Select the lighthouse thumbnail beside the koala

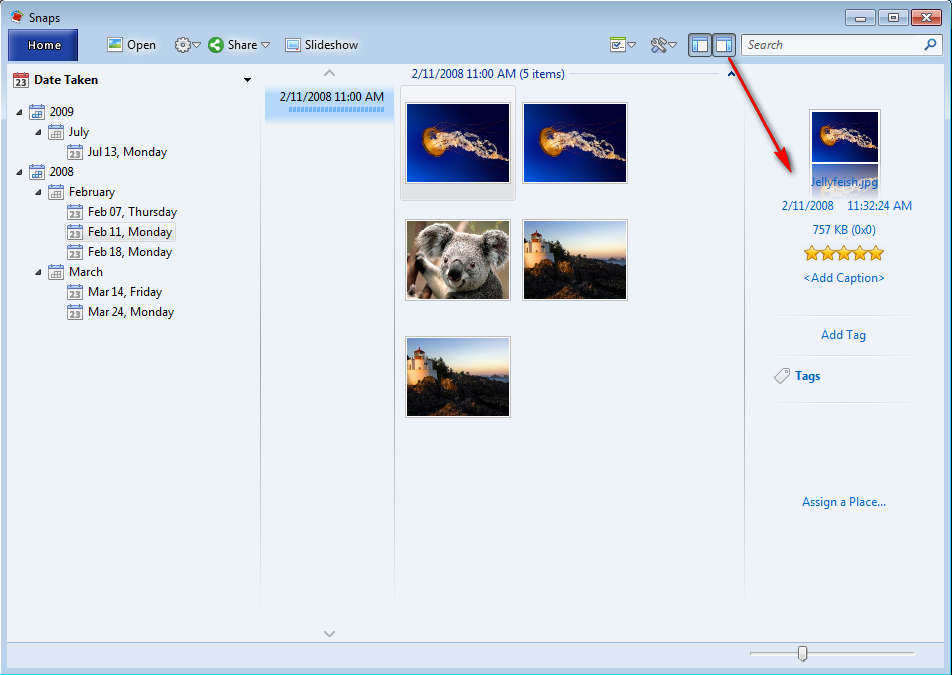click(x=574, y=260)
